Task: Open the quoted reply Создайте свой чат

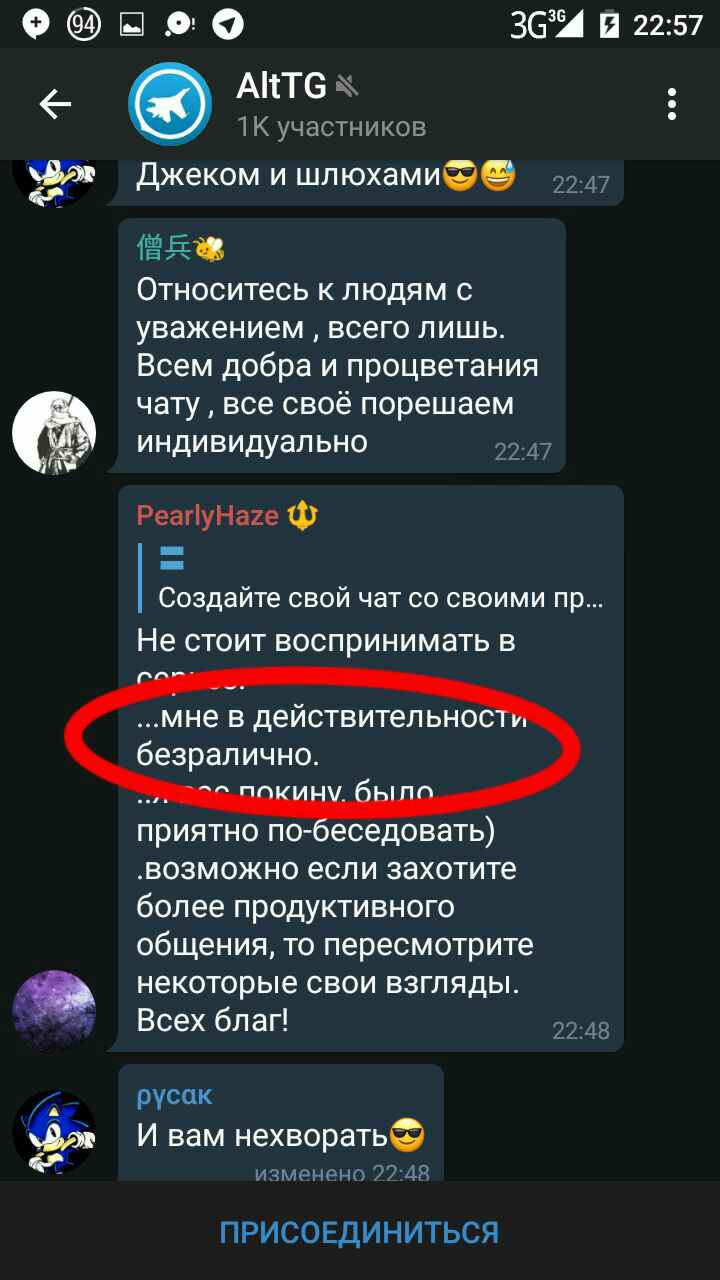Action: tap(370, 580)
